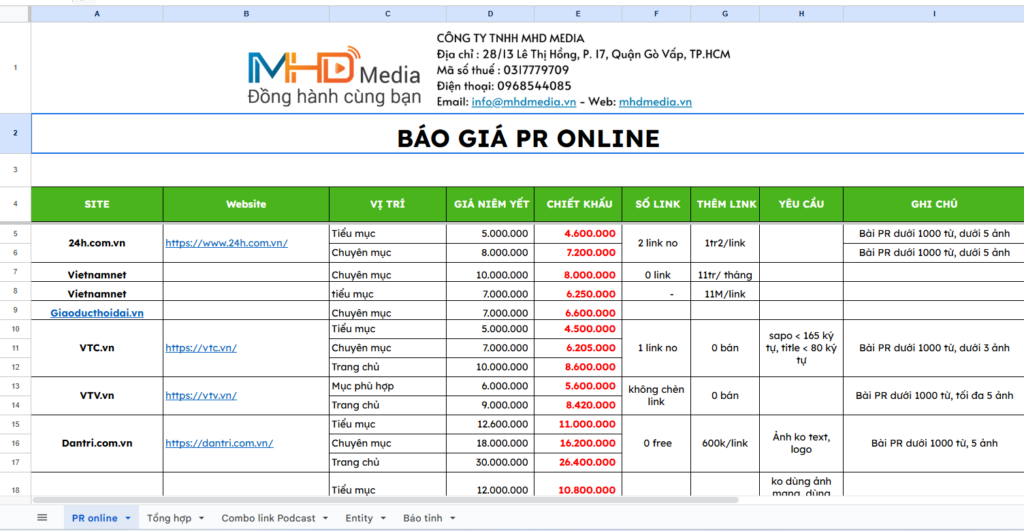The width and height of the screenshot is (1024, 531).
Task: Open the Entity tab dropdown arrow
Action: pos(383,518)
